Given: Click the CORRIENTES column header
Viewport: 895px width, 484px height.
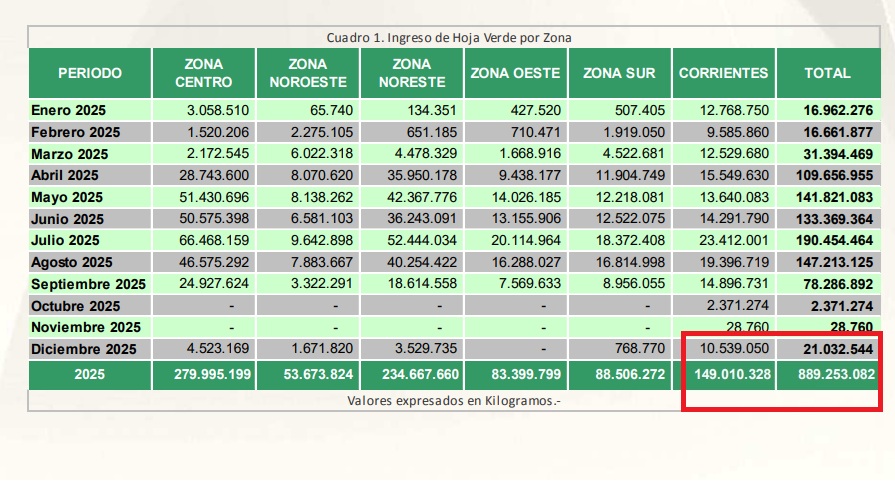Looking at the screenshot, I should 723,73.
